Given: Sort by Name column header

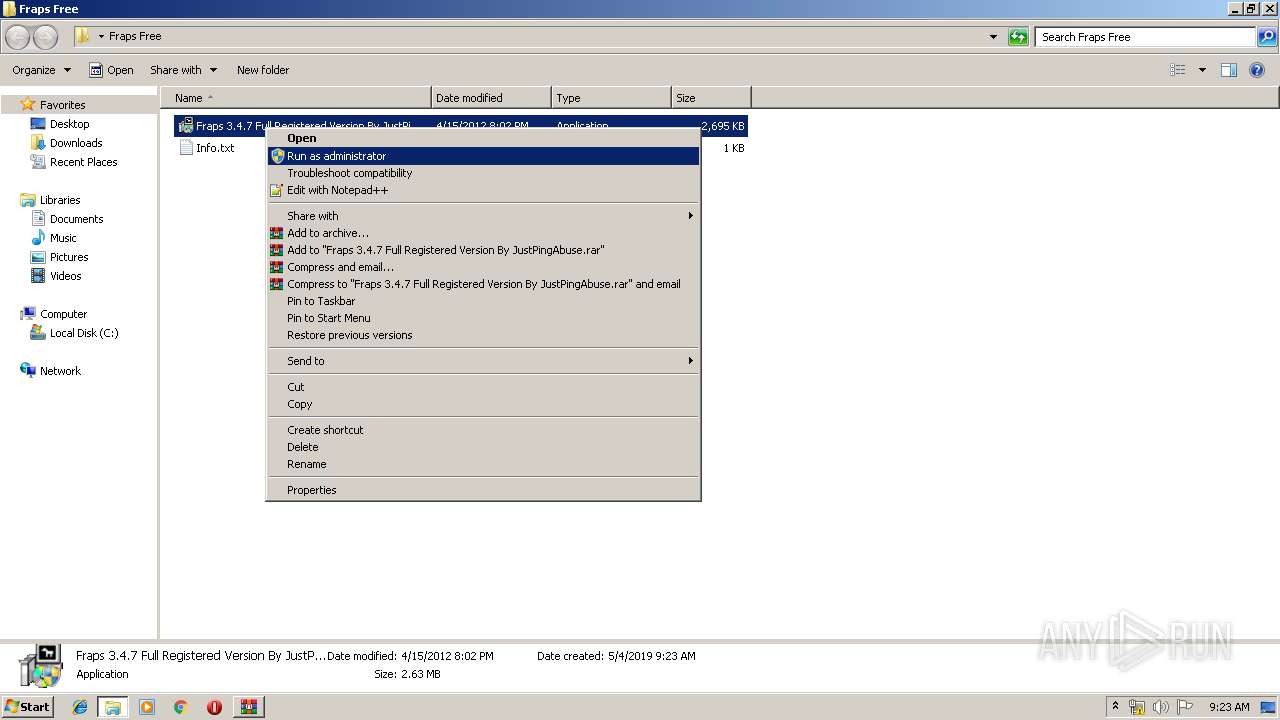Looking at the screenshot, I should click(297, 98).
